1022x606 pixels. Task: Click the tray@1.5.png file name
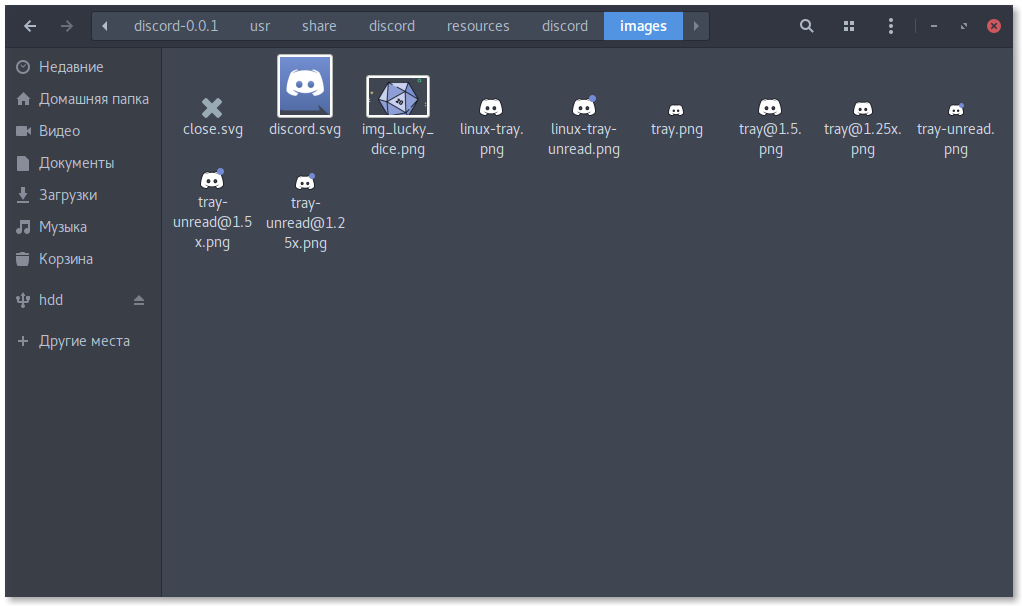point(770,139)
